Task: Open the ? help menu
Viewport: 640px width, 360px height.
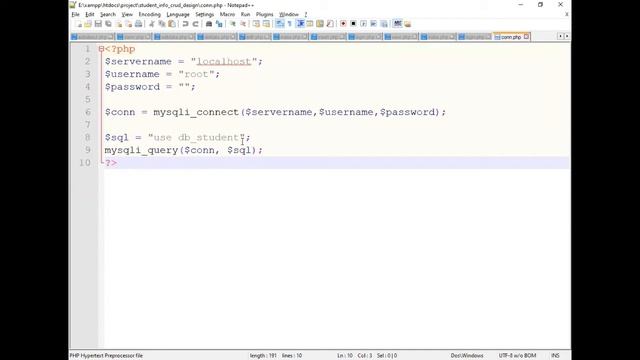Action: click(x=306, y=14)
